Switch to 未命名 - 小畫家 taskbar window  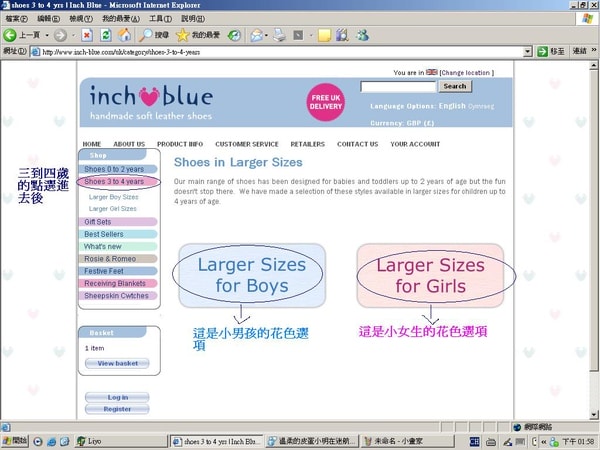point(407,442)
